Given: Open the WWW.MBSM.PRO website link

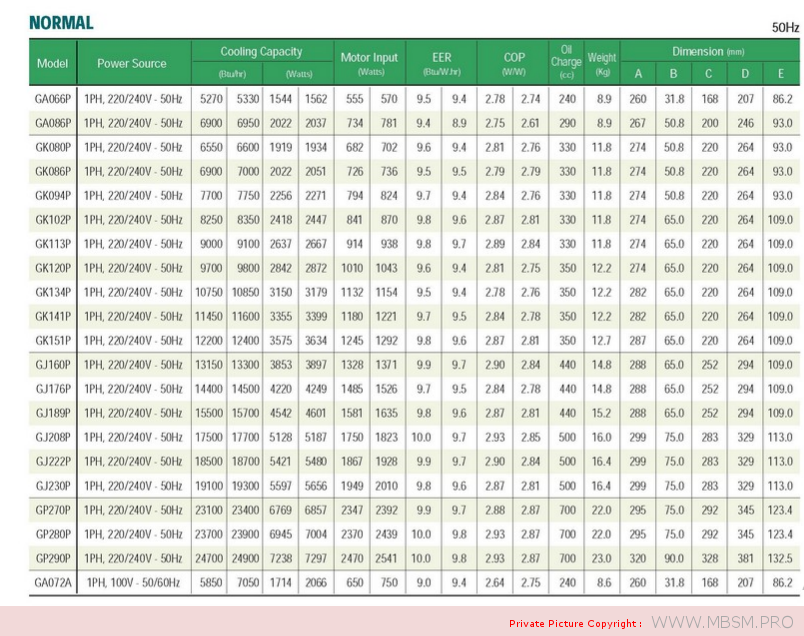Looking at the screenshot, I should (x=724, y=623).
